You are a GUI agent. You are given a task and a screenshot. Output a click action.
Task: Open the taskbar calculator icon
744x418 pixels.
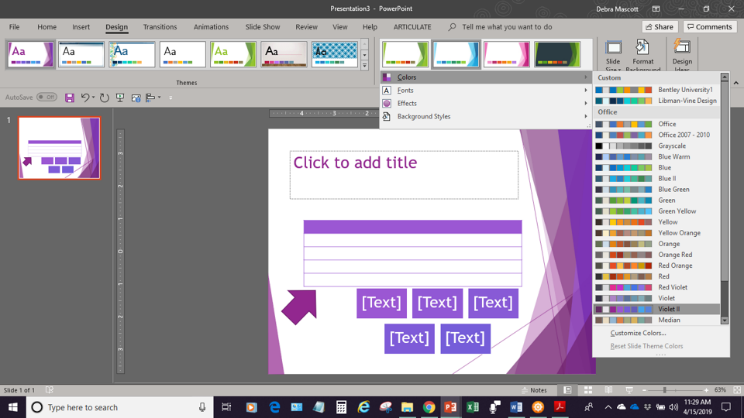pos(341,407)
